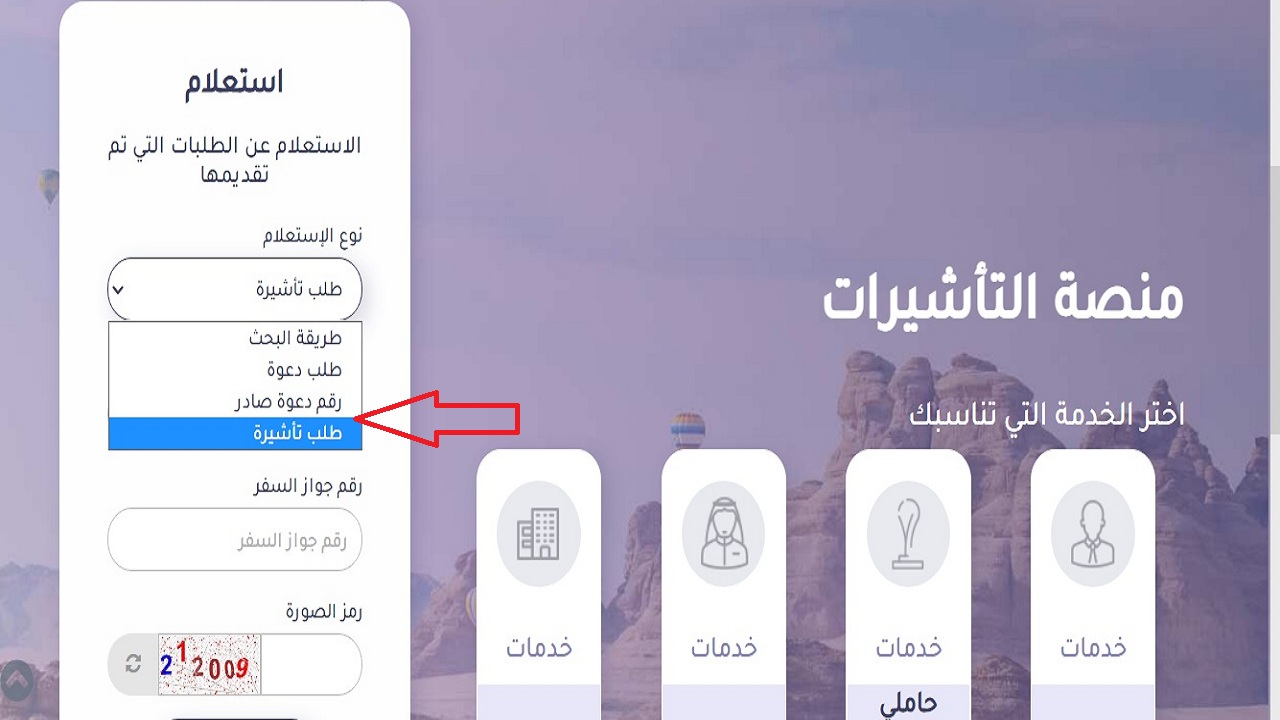Select طلب دعوة option in the list
Screen dimensions: 1280x720
[x=234, y=370]
